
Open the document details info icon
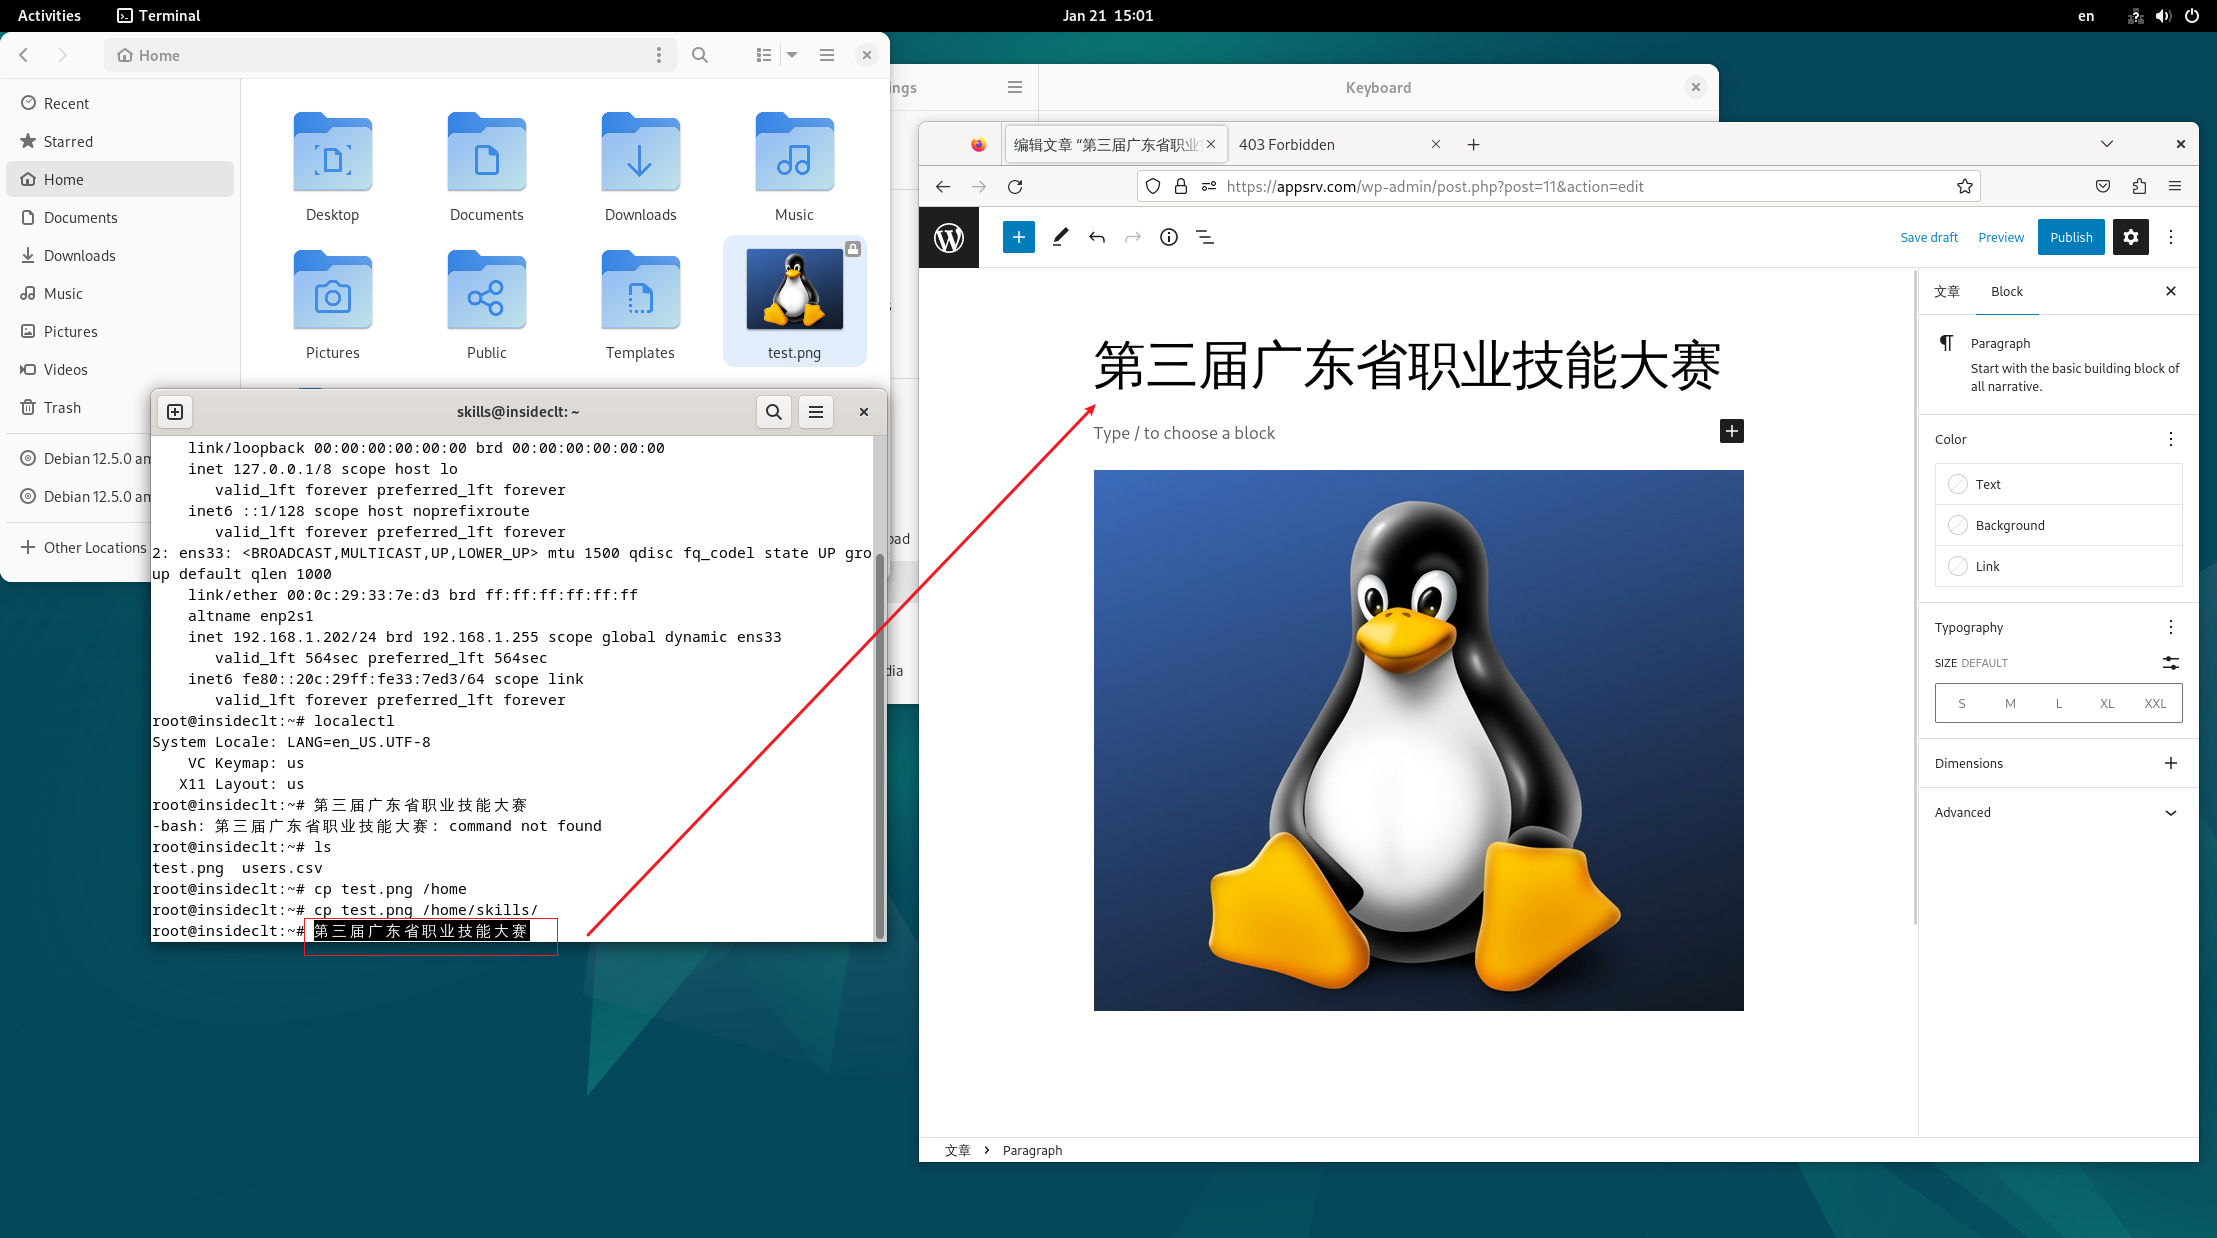pyautogui.click(x=1168, y=237)
